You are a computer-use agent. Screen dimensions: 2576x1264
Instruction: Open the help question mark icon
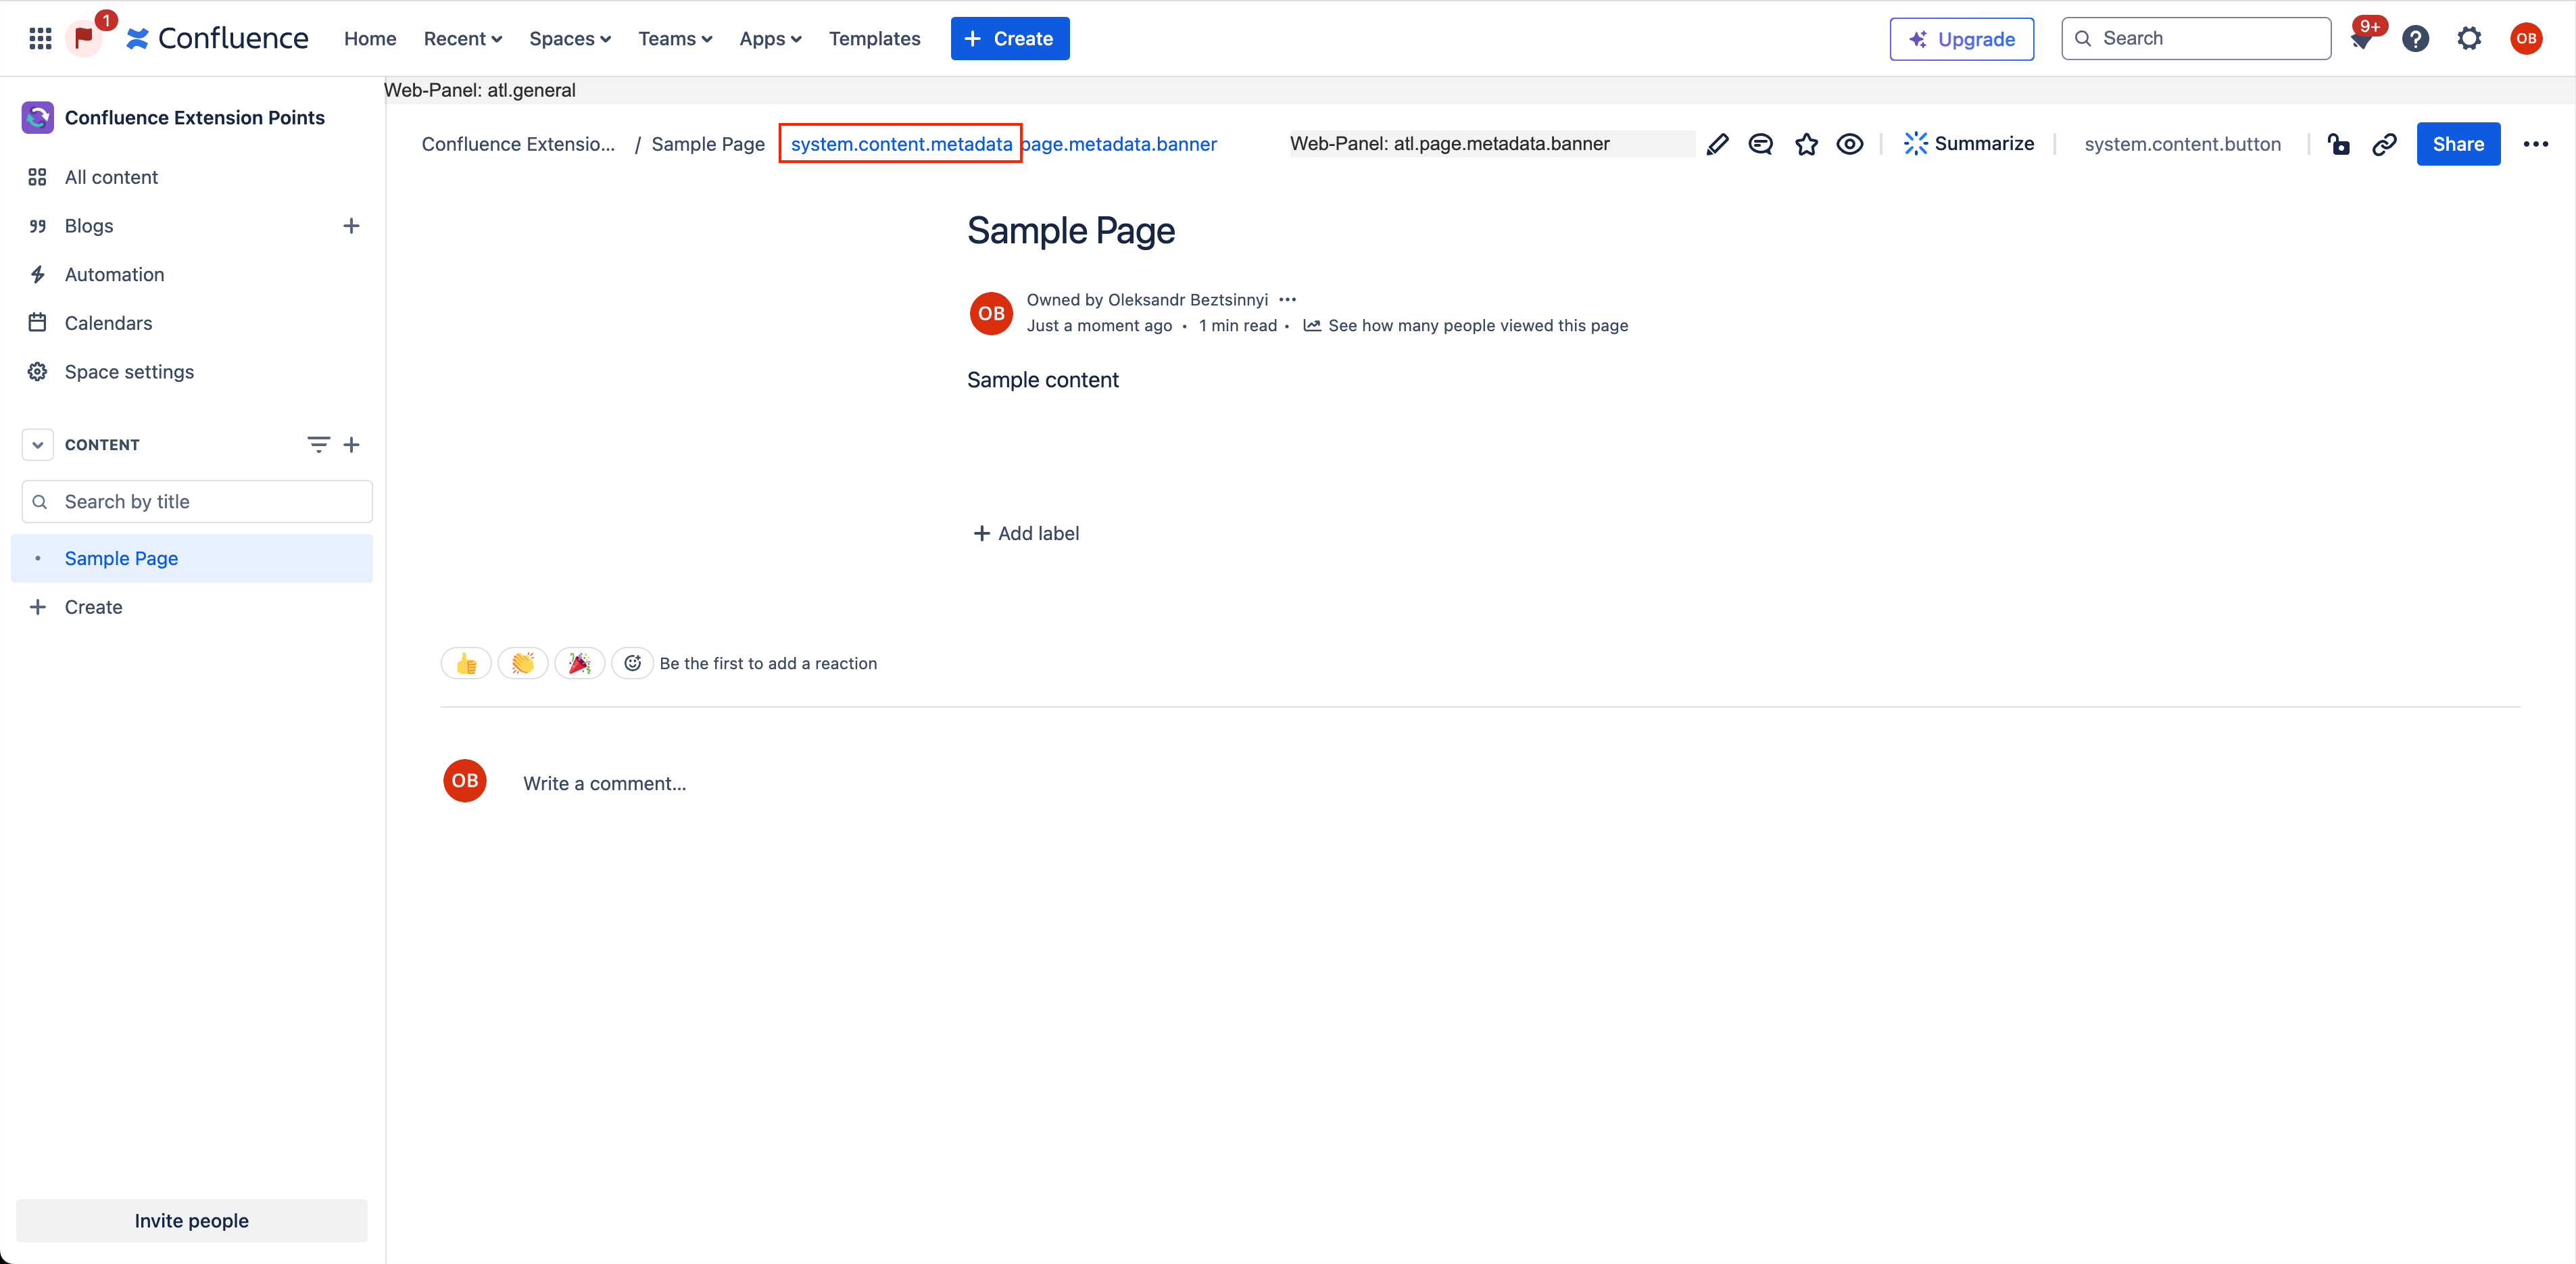pyautogui.click(x=2415, y=38)
